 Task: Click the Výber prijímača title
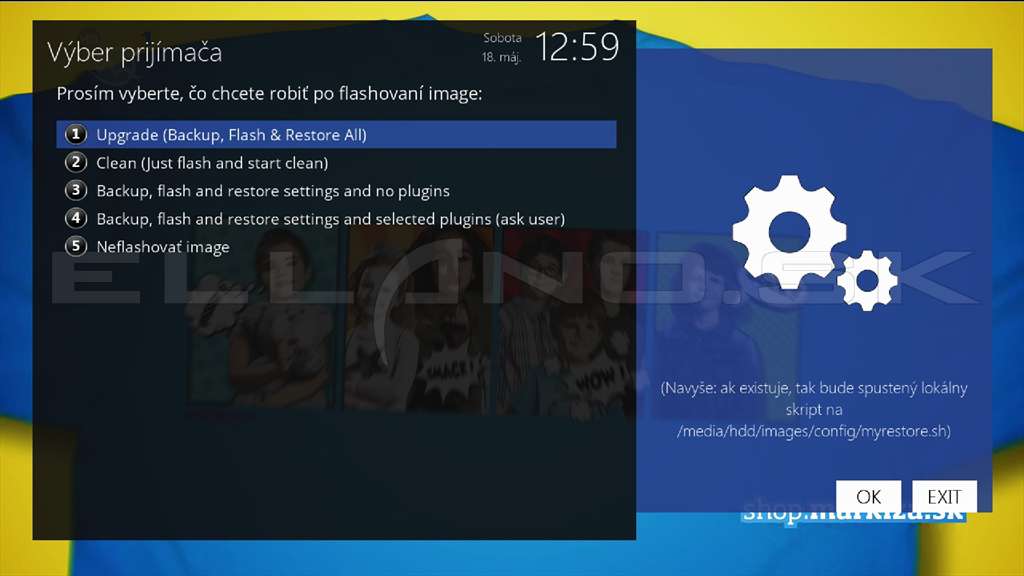tap(135, 53)
